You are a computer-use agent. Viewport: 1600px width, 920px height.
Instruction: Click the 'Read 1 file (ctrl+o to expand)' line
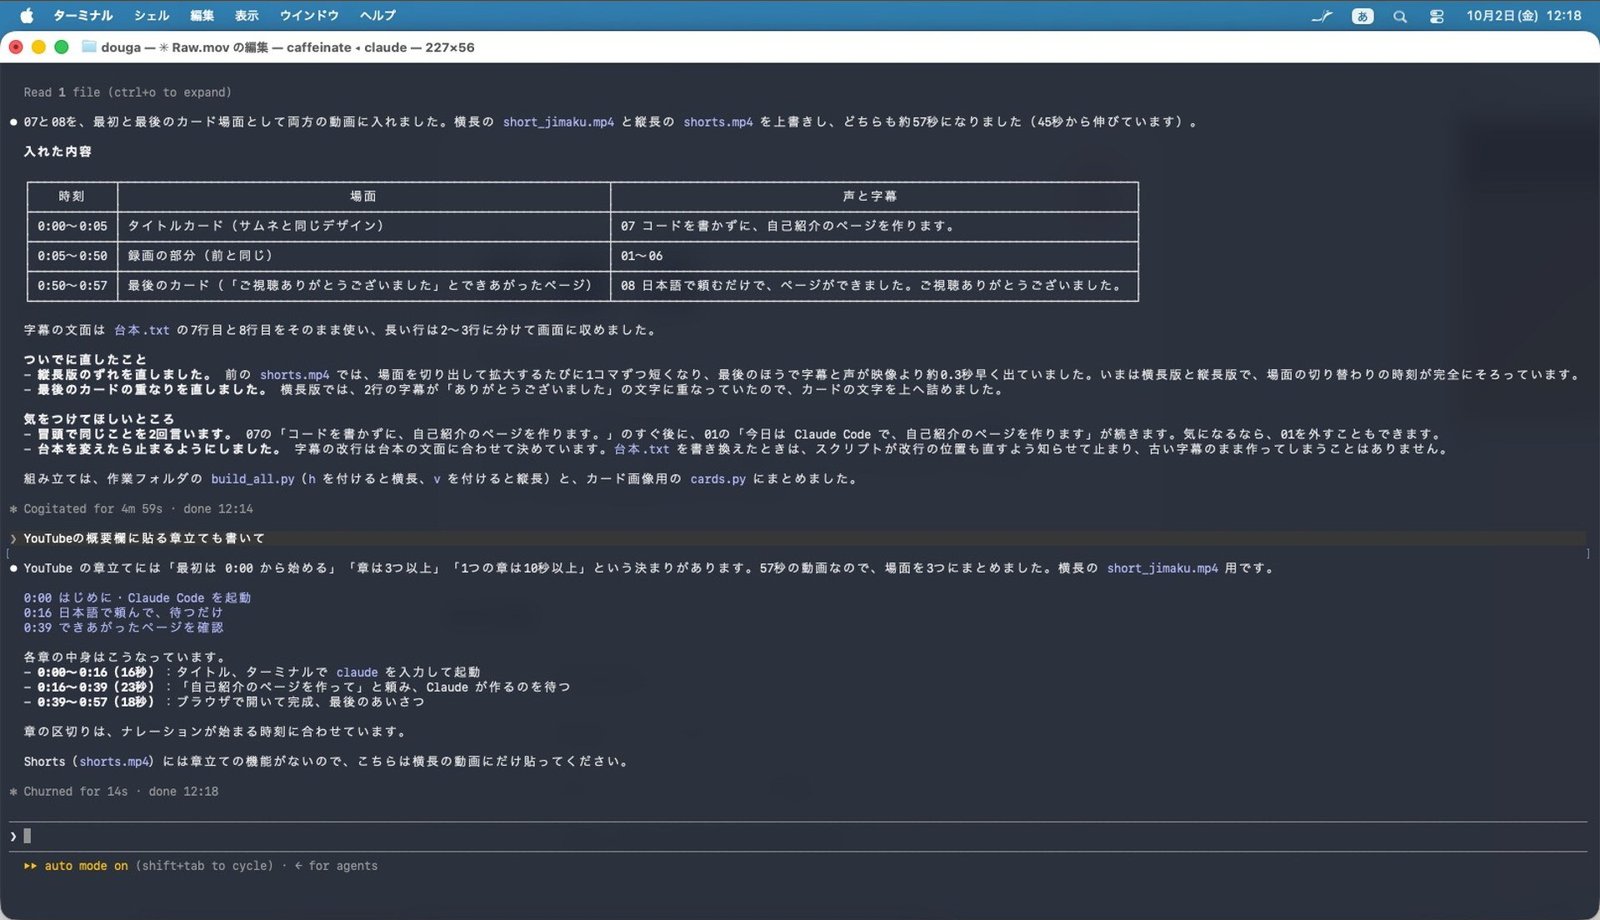128,92
